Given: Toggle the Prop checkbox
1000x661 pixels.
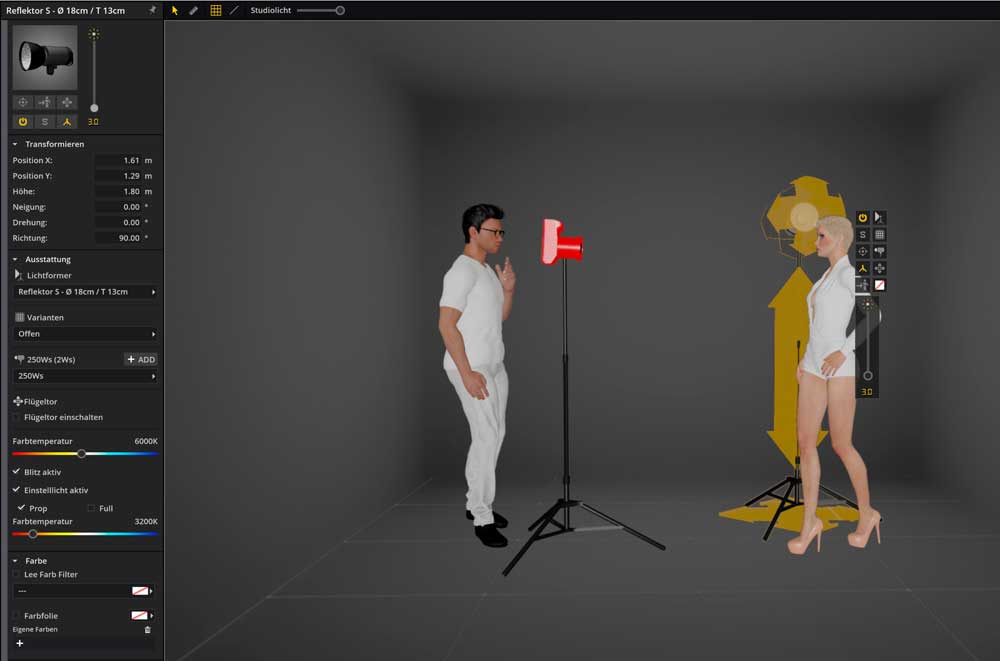Looking at the screenshot, I should (x=22, y=508).
